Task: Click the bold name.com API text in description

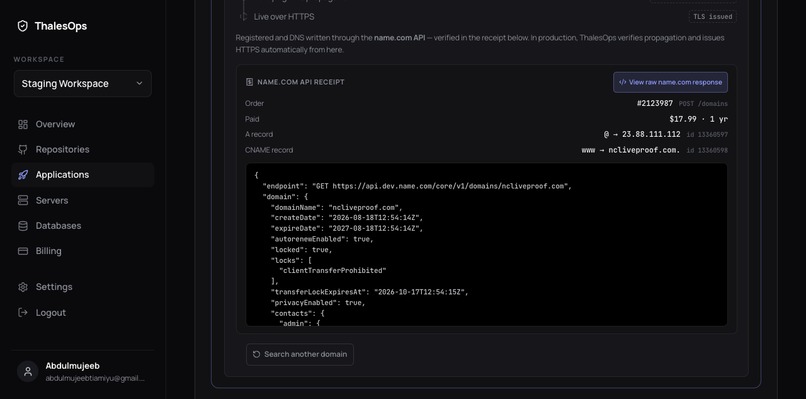Action: pos(399,38)
